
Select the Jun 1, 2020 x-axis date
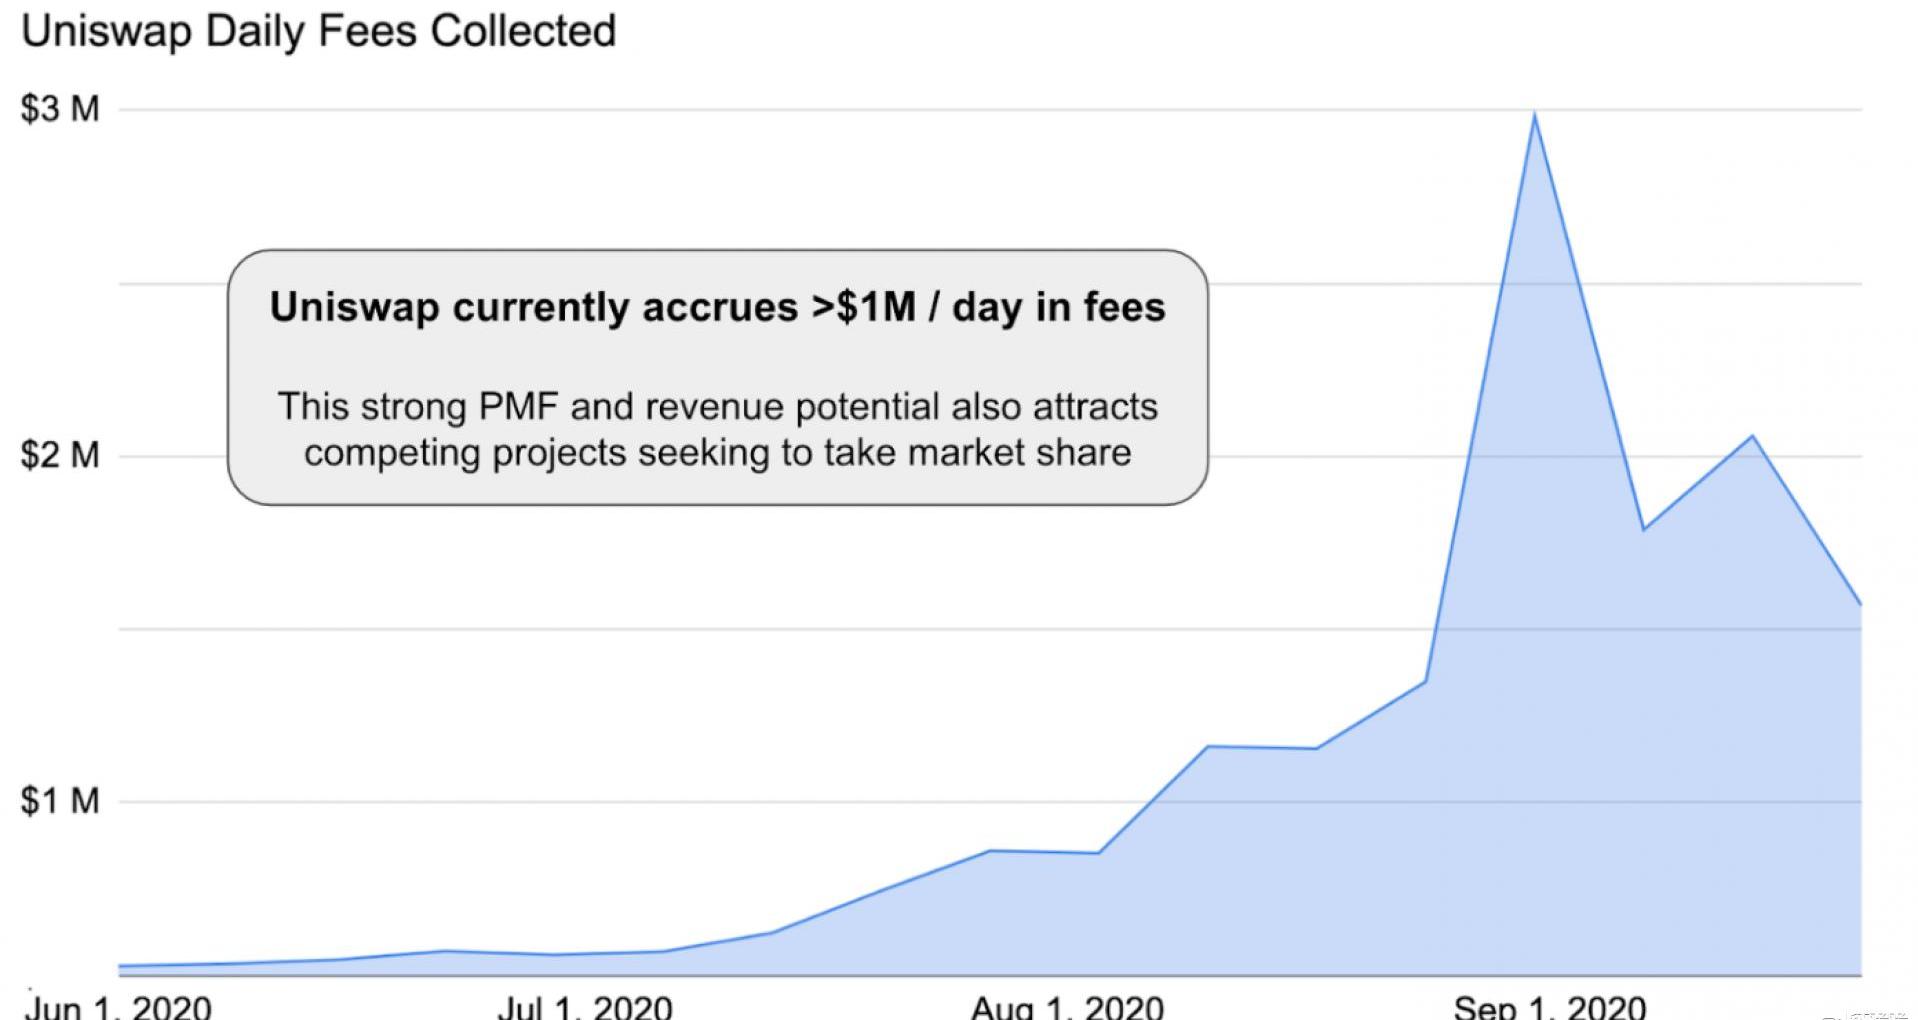point(118,1005)
